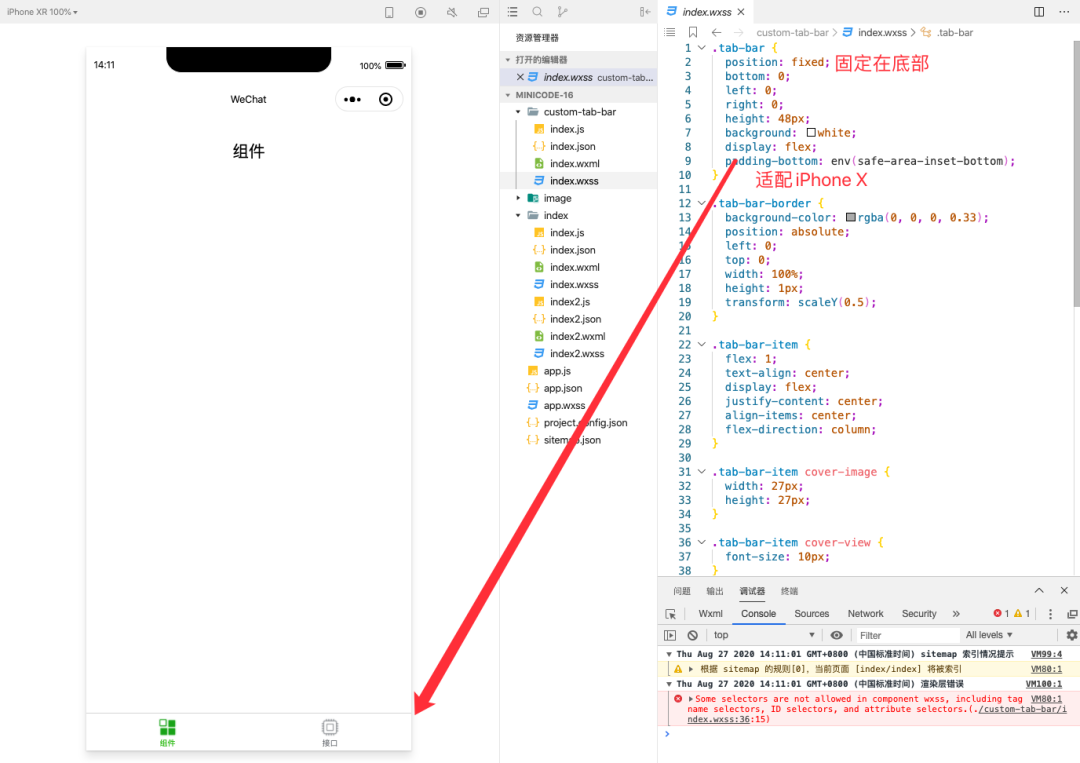
Task: Open the iPhone XR device dropdown
Action: (x=42, y=12)
